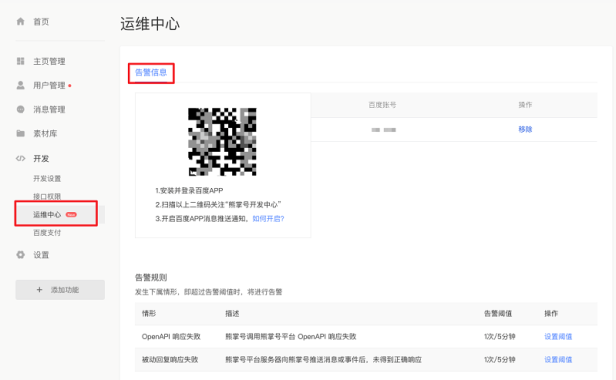Image resolution: width=616 pixels, height=380 pixels.
Task: Click the 百度账号 column header
Action: [382, 105]
